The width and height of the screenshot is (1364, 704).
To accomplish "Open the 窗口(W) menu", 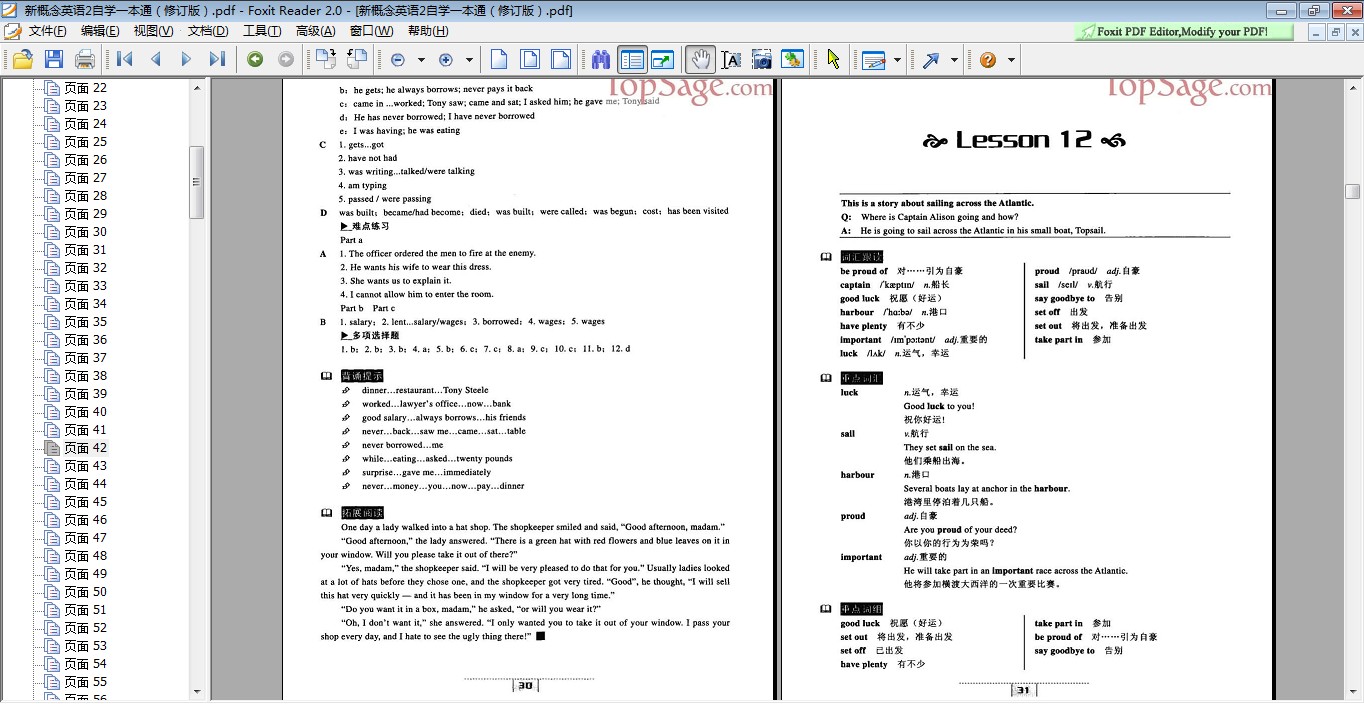I will pos(371,31).
